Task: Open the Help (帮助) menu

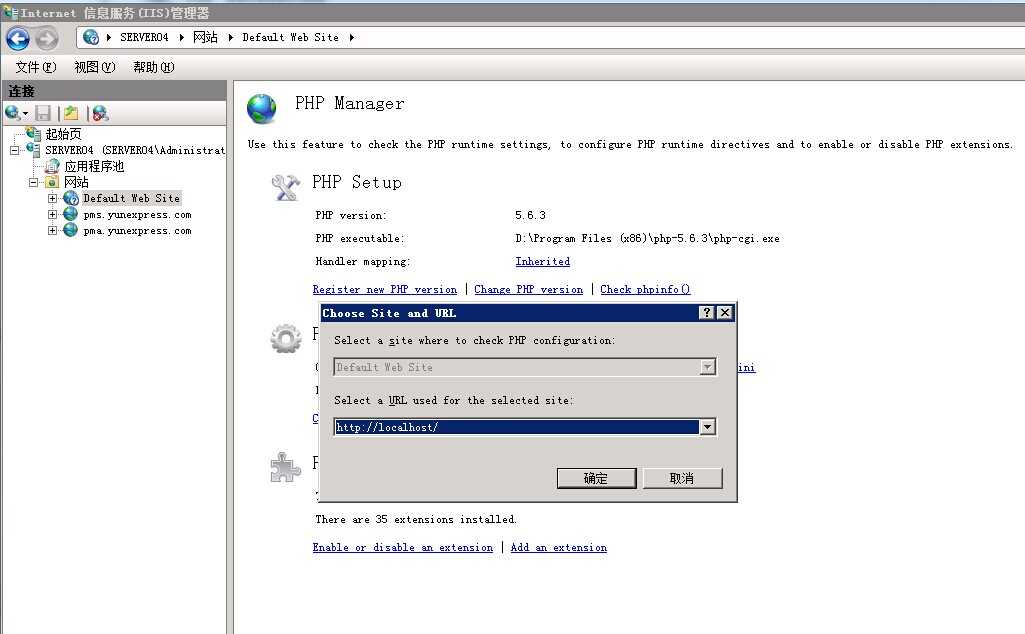Action: pyautogui.click(x=154, y=67)
